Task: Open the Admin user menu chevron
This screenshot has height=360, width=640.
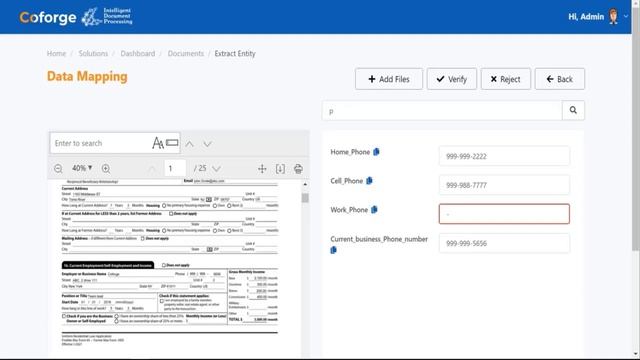Action: (x=626, y=16)
